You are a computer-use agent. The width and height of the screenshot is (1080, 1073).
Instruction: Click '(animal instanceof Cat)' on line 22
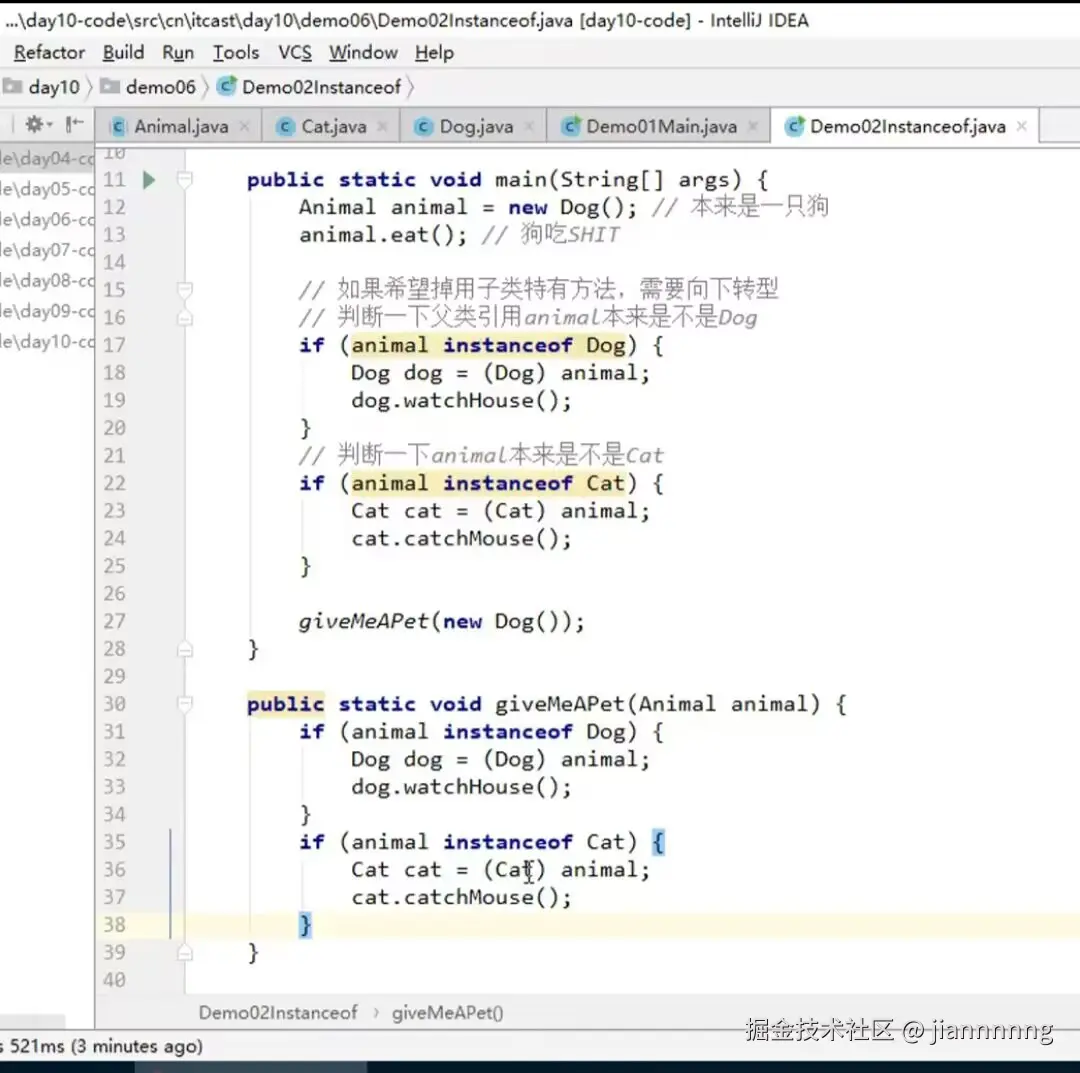488,483
